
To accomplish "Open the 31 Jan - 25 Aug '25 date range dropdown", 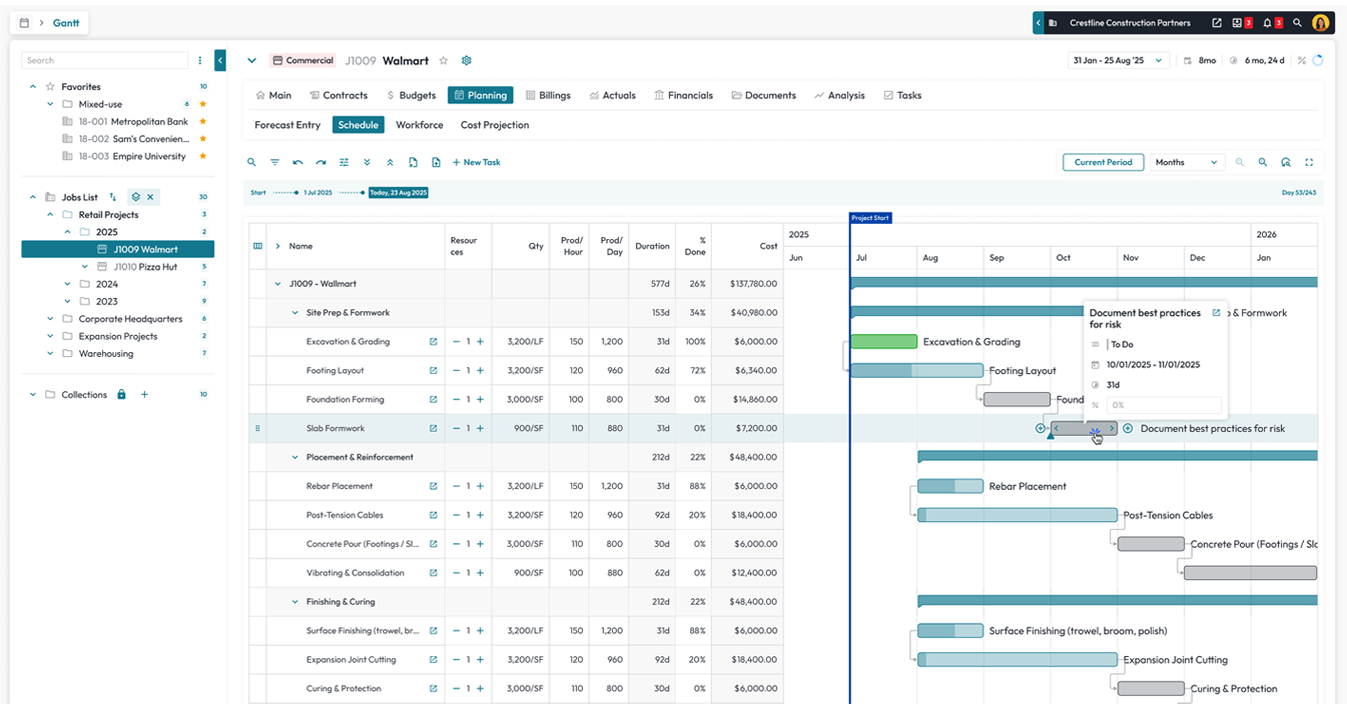I will point(1118,61).
